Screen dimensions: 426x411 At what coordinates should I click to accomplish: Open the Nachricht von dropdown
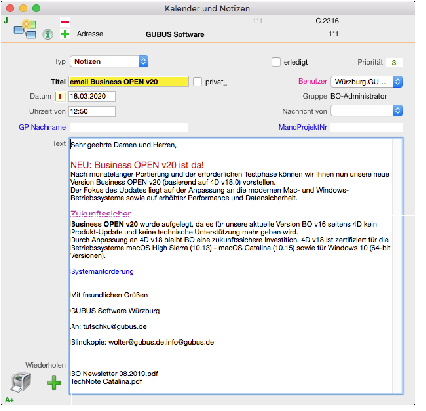pyautogui.click(x=367, y=111)
